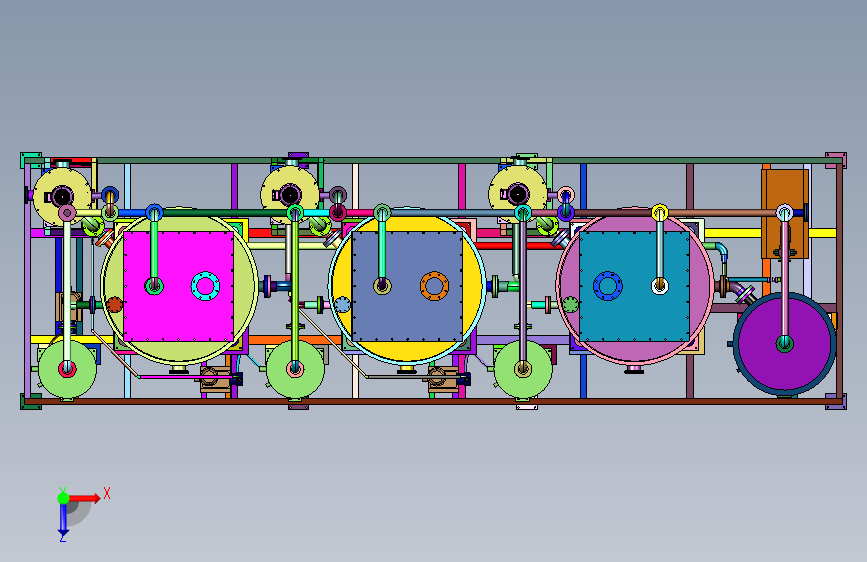Pick the green round port on pink tank
Screen dimensions: 867x562
pos(570,305)
